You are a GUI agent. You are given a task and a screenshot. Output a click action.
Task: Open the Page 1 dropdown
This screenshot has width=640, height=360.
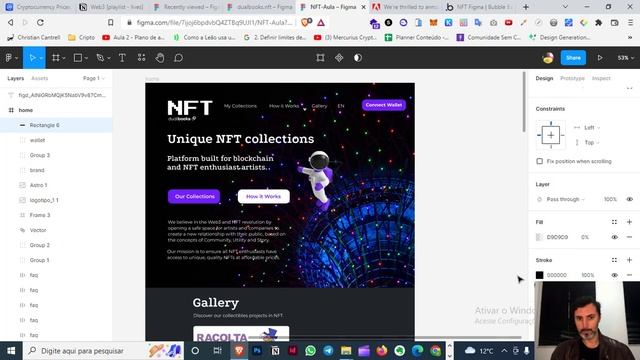pos(93,78)
